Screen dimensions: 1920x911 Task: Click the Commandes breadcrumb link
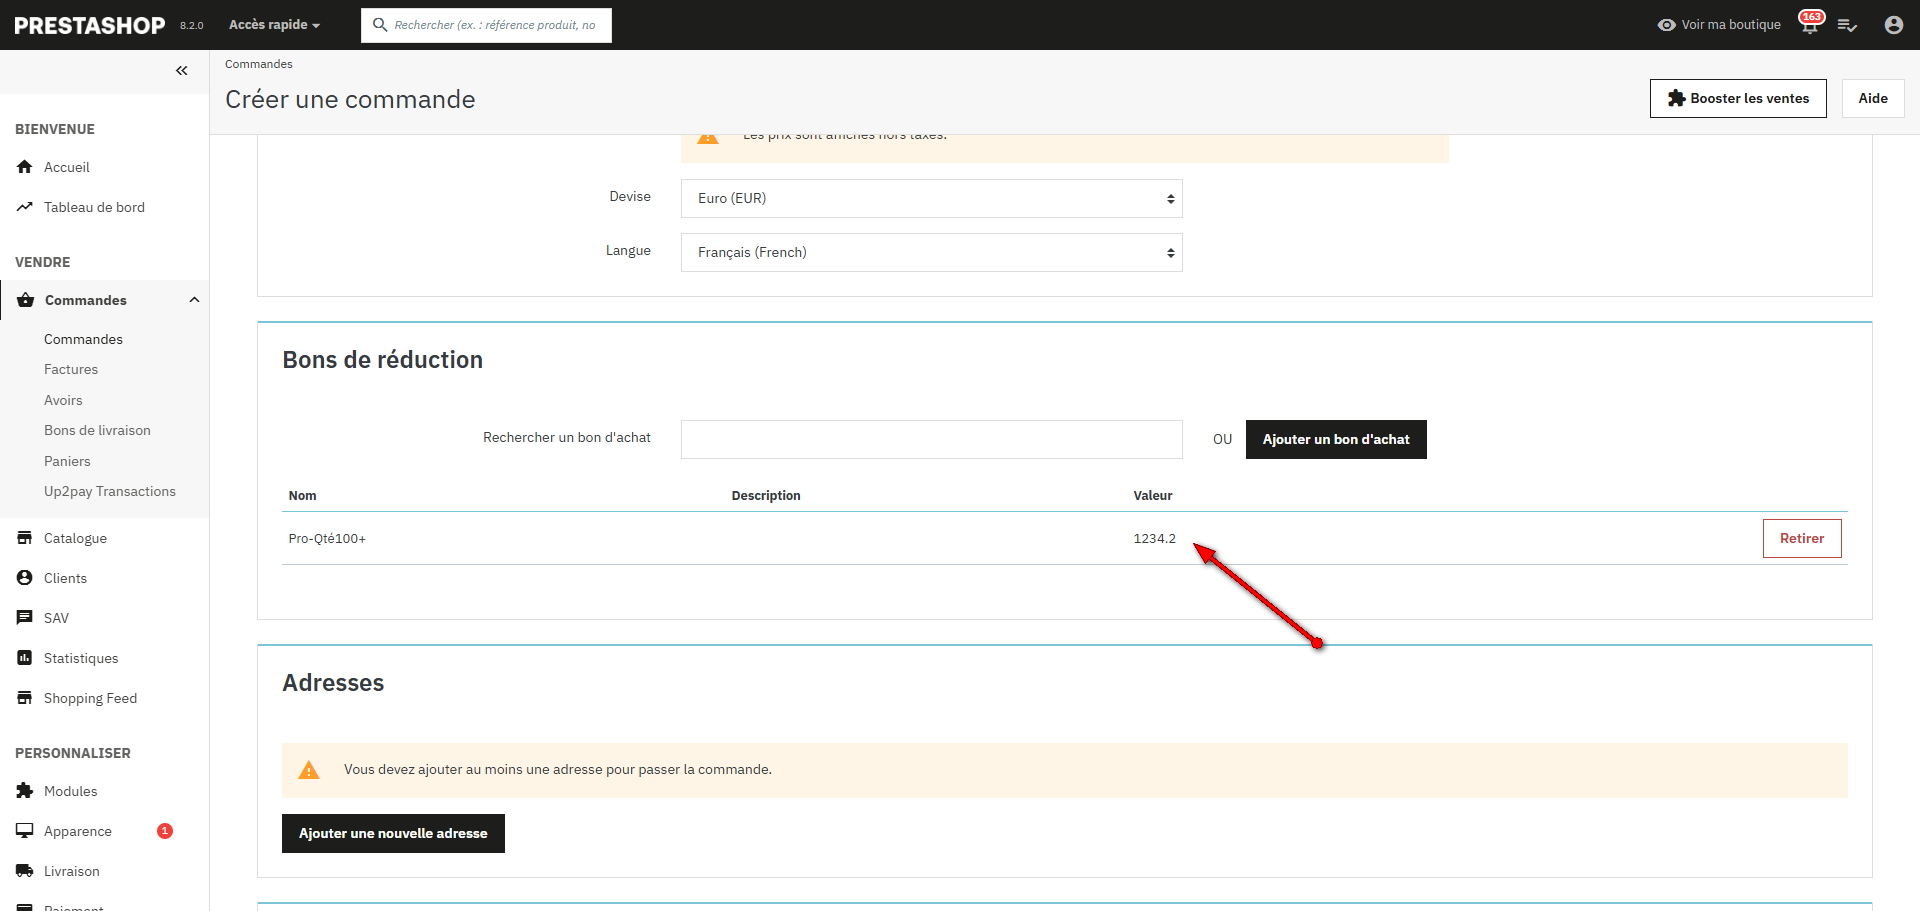[x=259, y=64]
